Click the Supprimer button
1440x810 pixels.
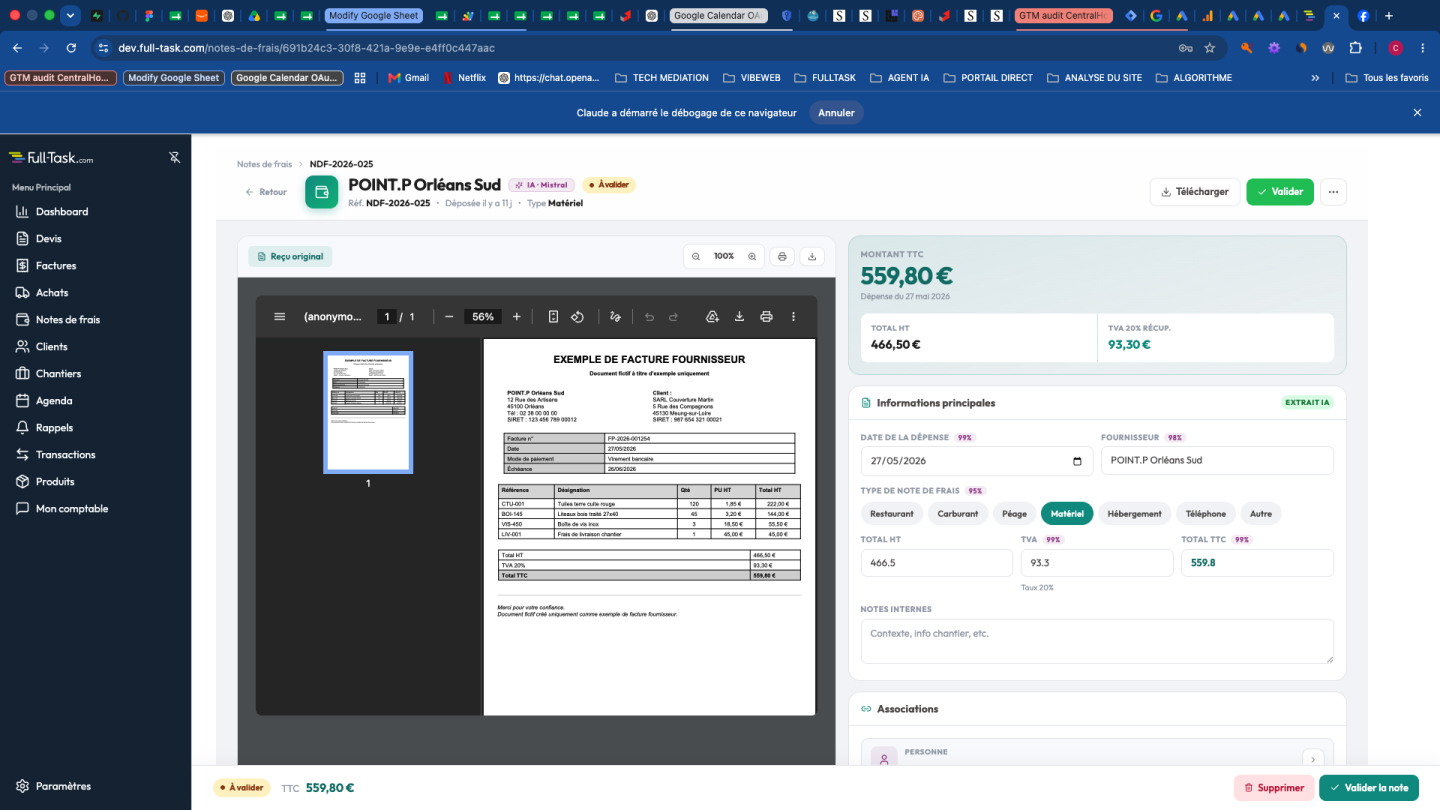1273,788
